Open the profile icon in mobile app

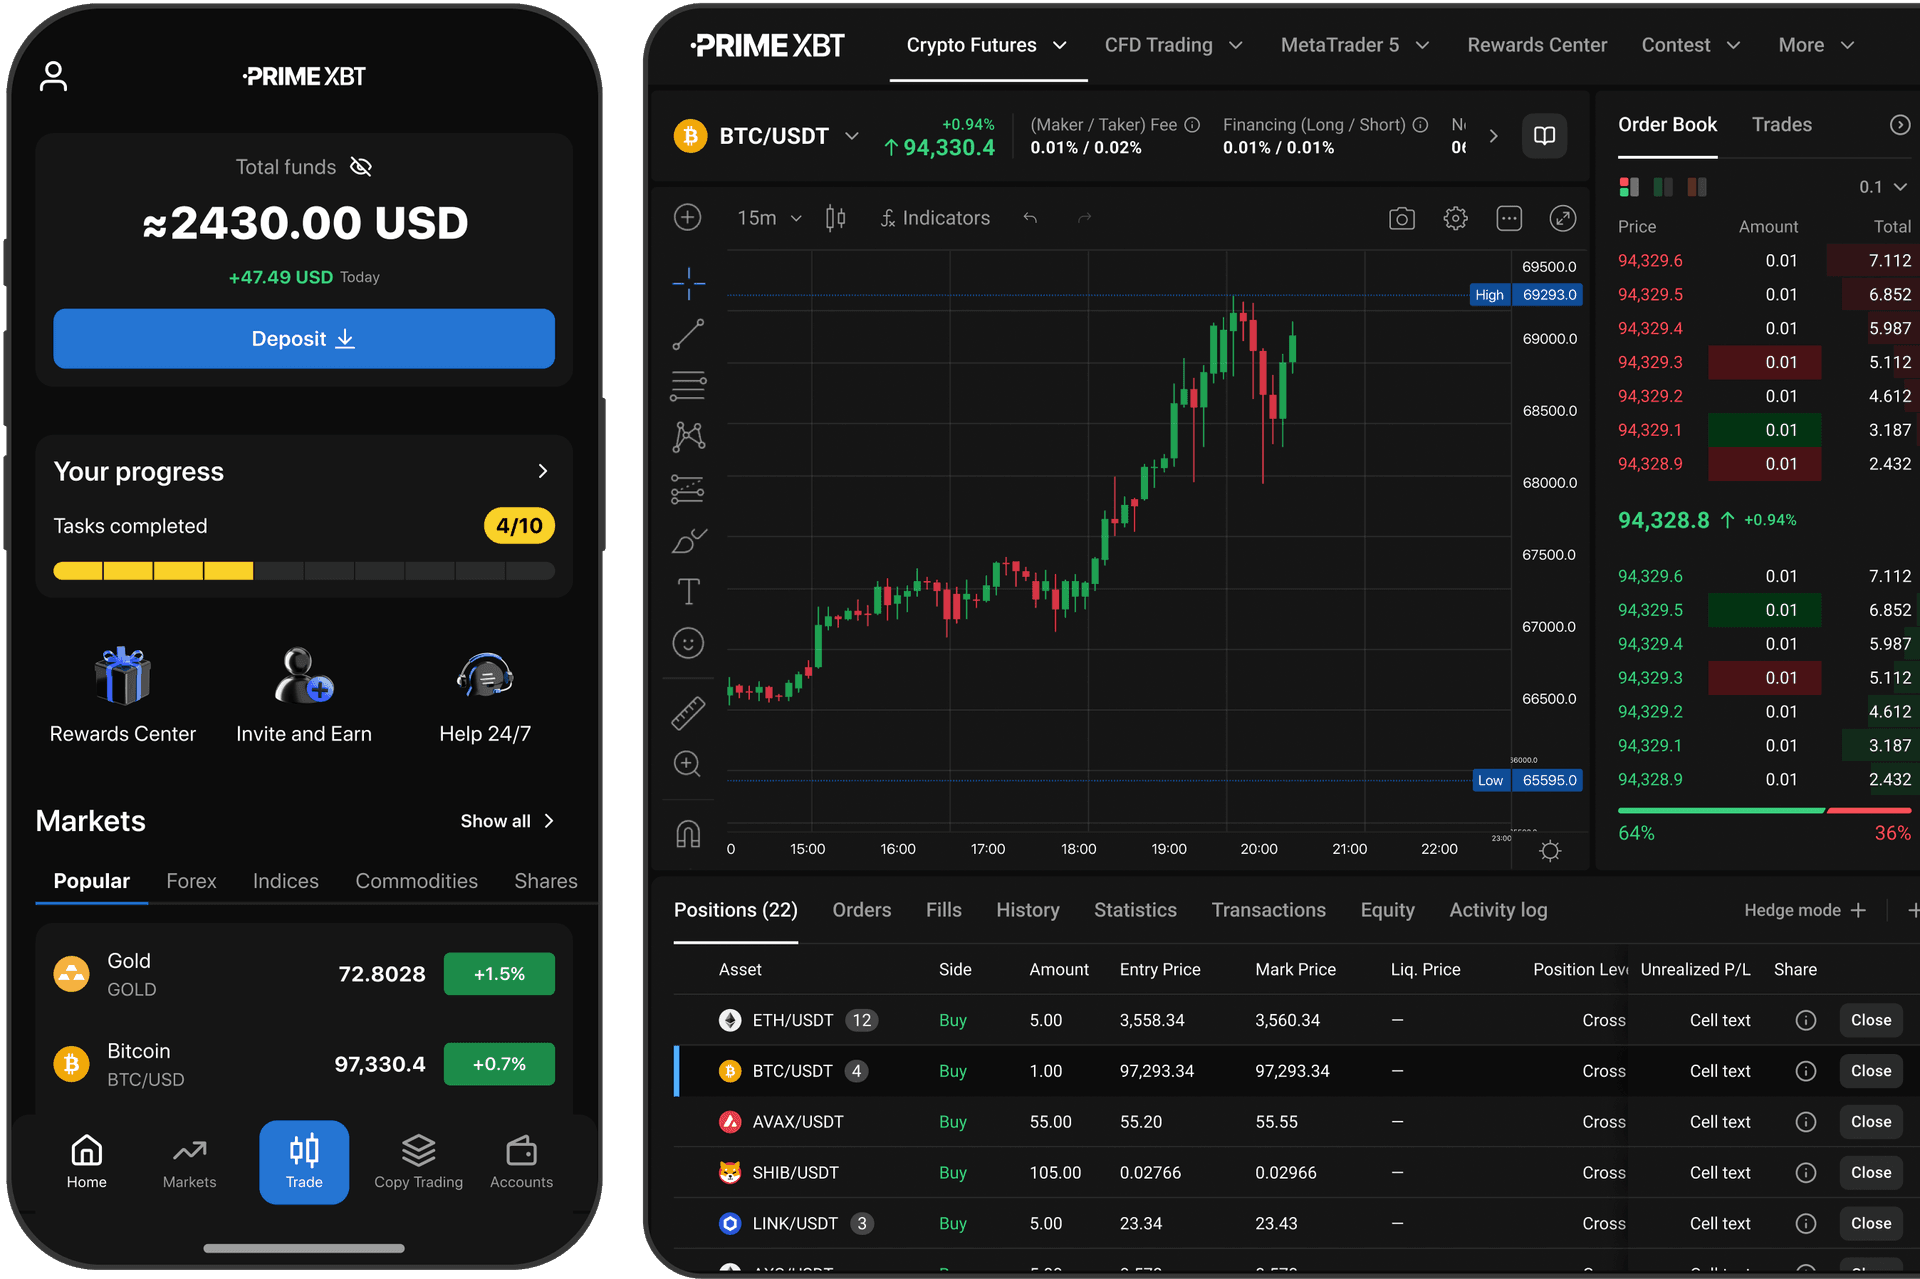53,76
